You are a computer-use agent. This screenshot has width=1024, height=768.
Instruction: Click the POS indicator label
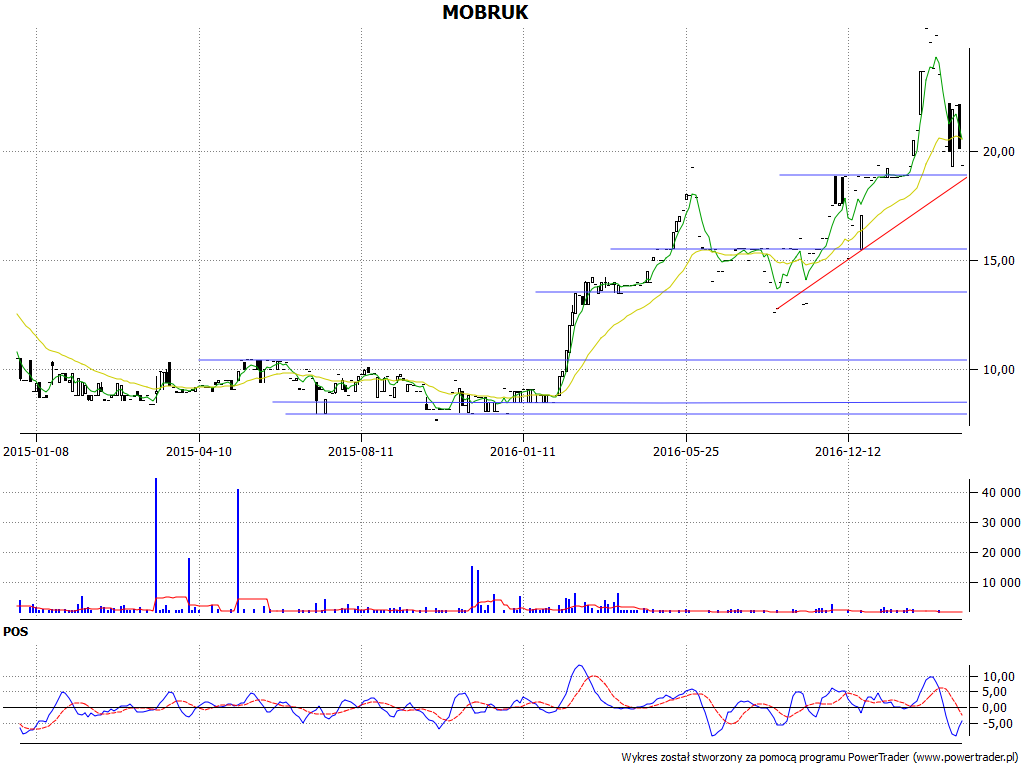[x=16, y=632]
